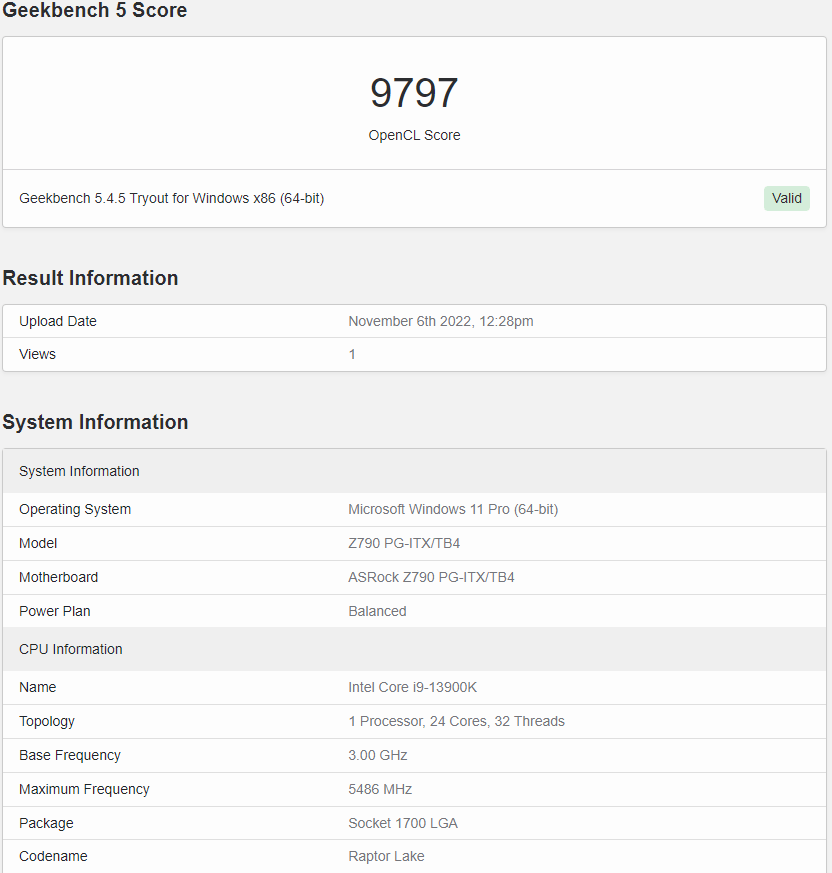Select the Model value 'Z790 PG-ITX/TB4'
The height and width of the screenshot is (873, 832).
[404, 543]
